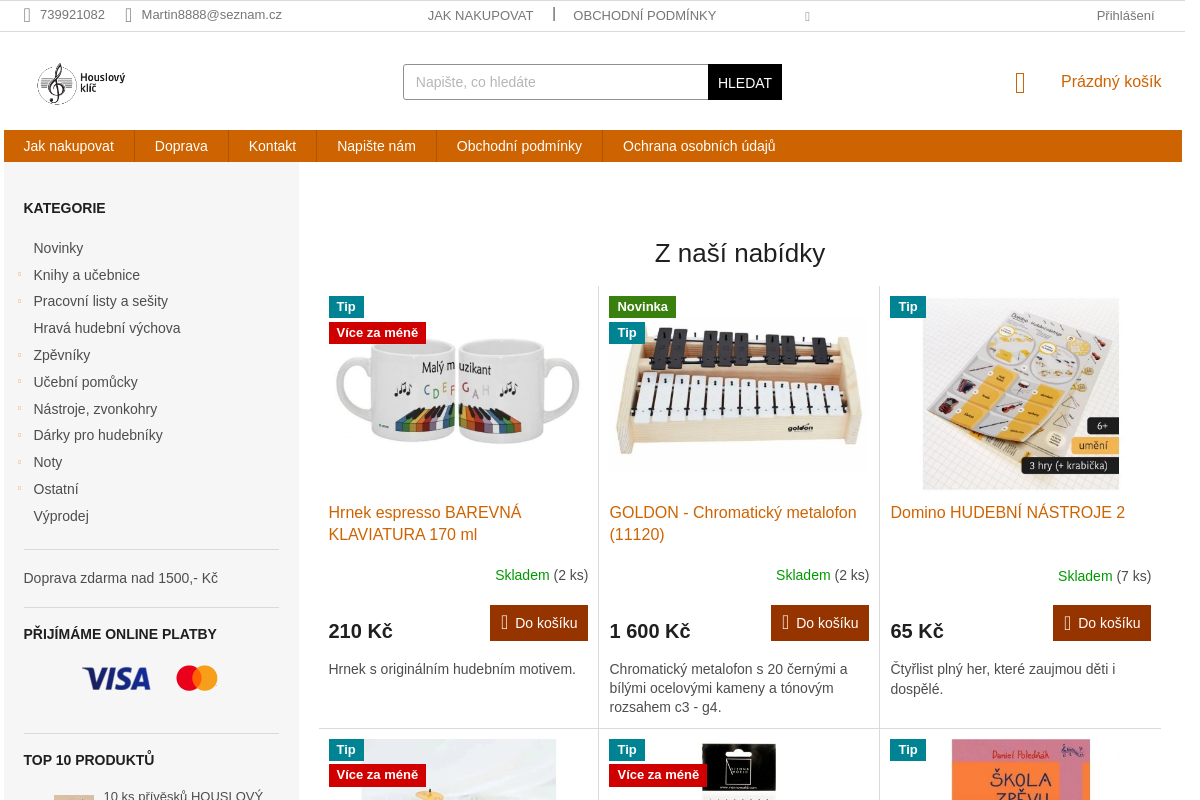The image size is (1200, 800).
Task: Select the Výprodej category
Action: [61, 516]
